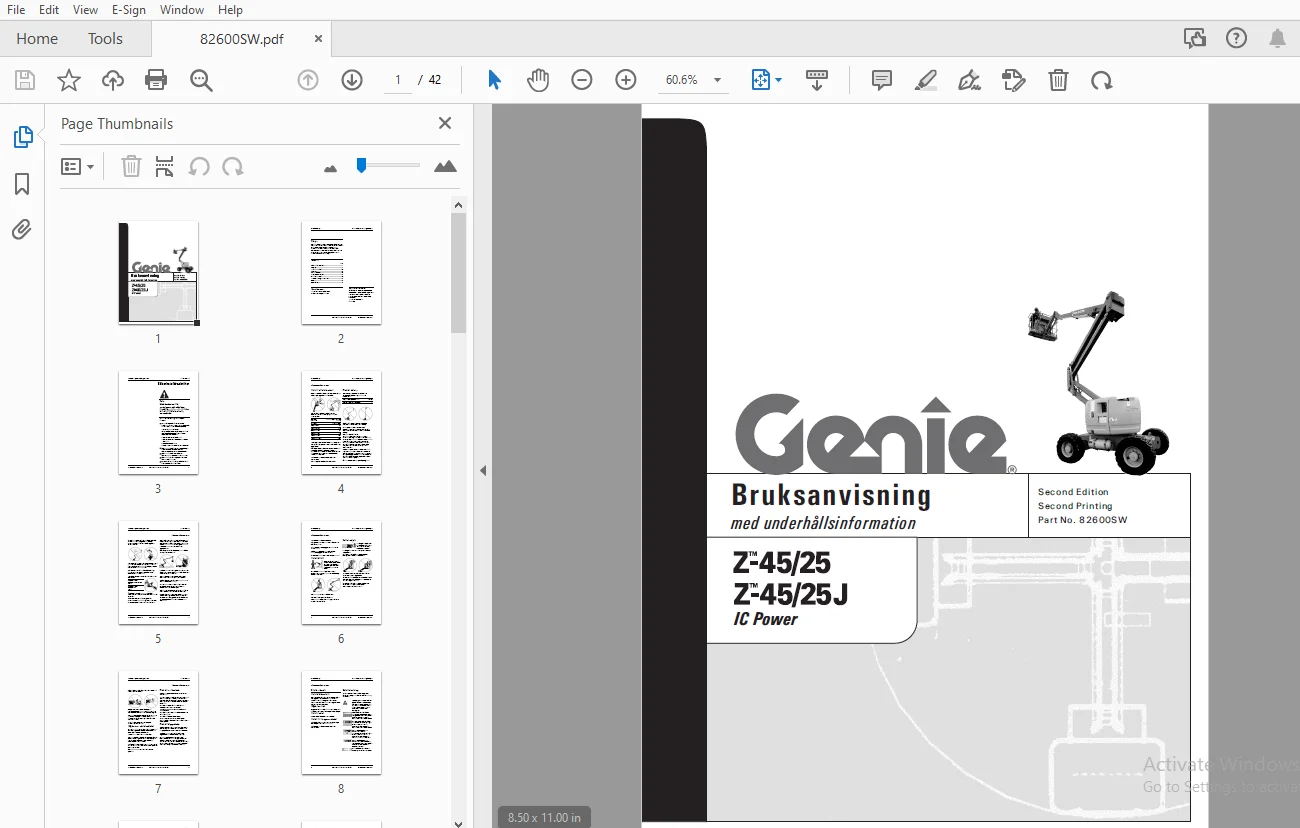1300x828 pixels.
Task: Select the page 4 thumbnail
Action: [x=341, y=423]
